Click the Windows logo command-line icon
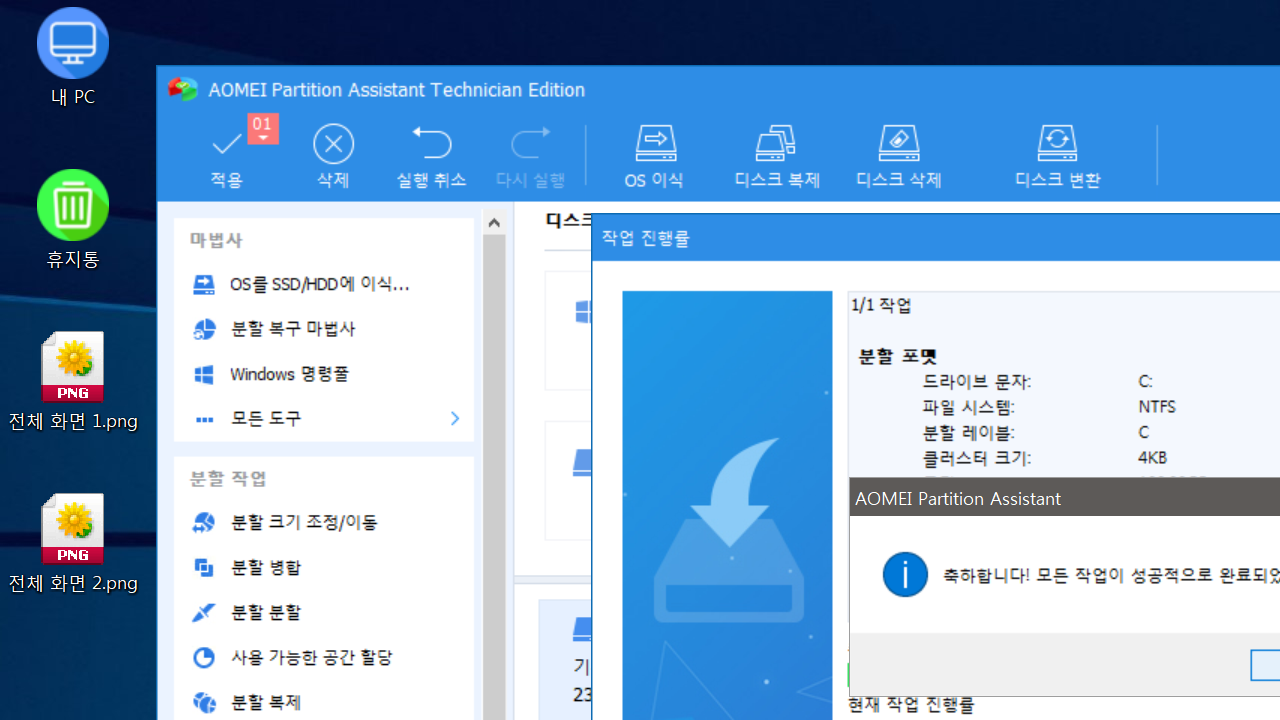Image resolution: width=1280 pixels, height=720 pixels. (204, 374)
